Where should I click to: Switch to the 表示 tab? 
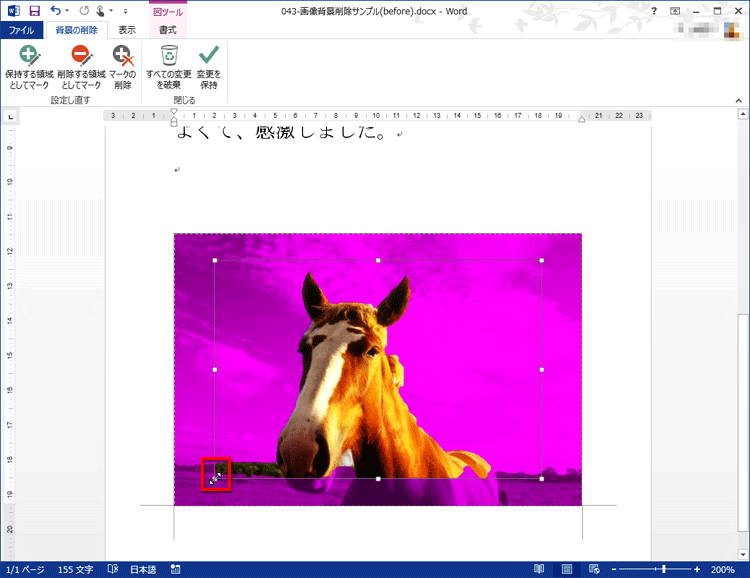tap(127, 30)
